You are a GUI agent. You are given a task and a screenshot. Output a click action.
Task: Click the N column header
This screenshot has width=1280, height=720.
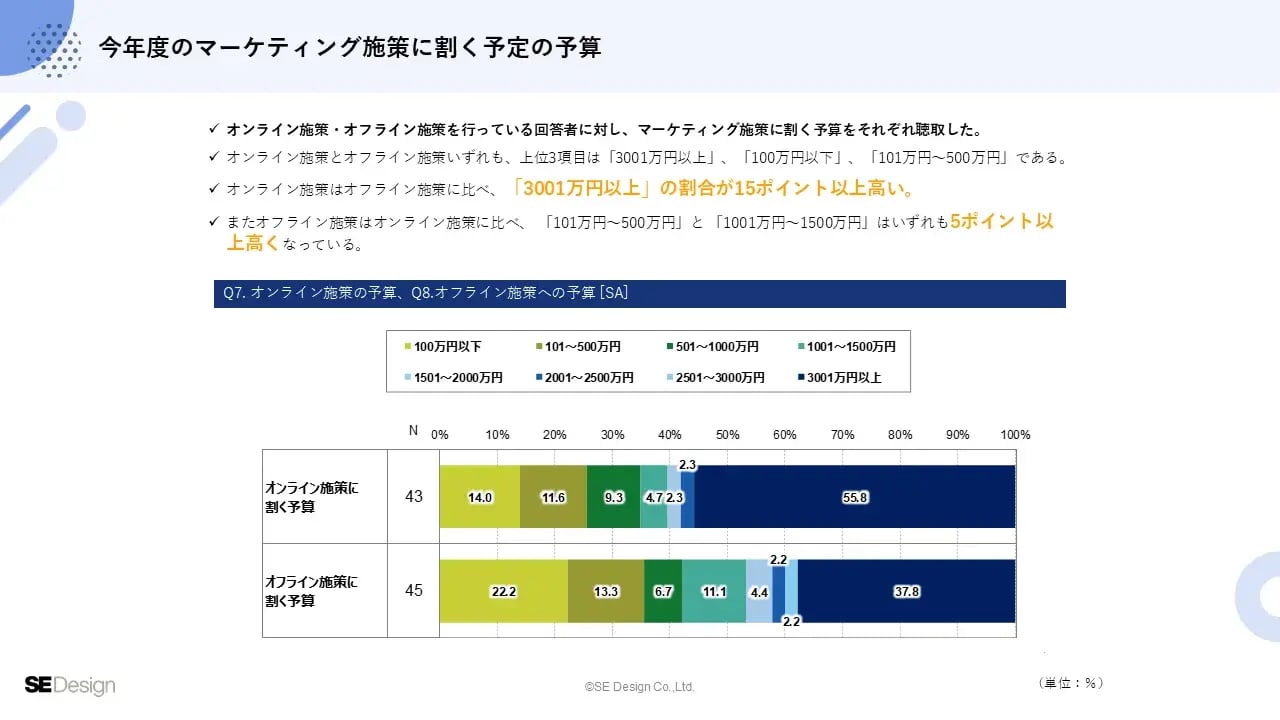pos(413,430)
